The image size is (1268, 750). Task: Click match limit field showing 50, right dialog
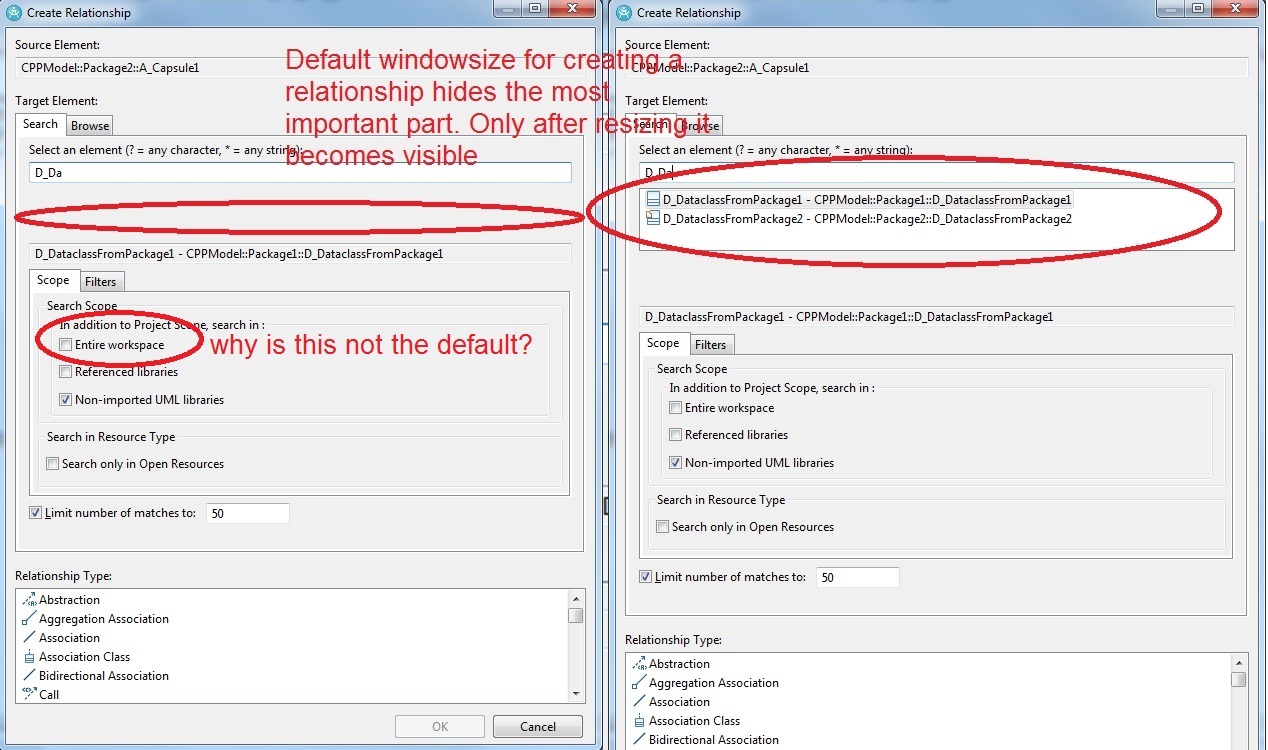[857, 578]
